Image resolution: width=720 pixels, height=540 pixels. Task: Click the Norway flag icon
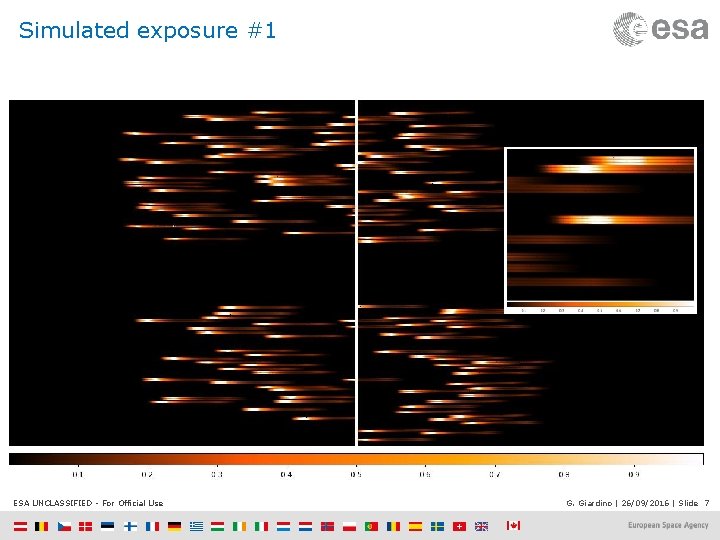coord(327,526)
